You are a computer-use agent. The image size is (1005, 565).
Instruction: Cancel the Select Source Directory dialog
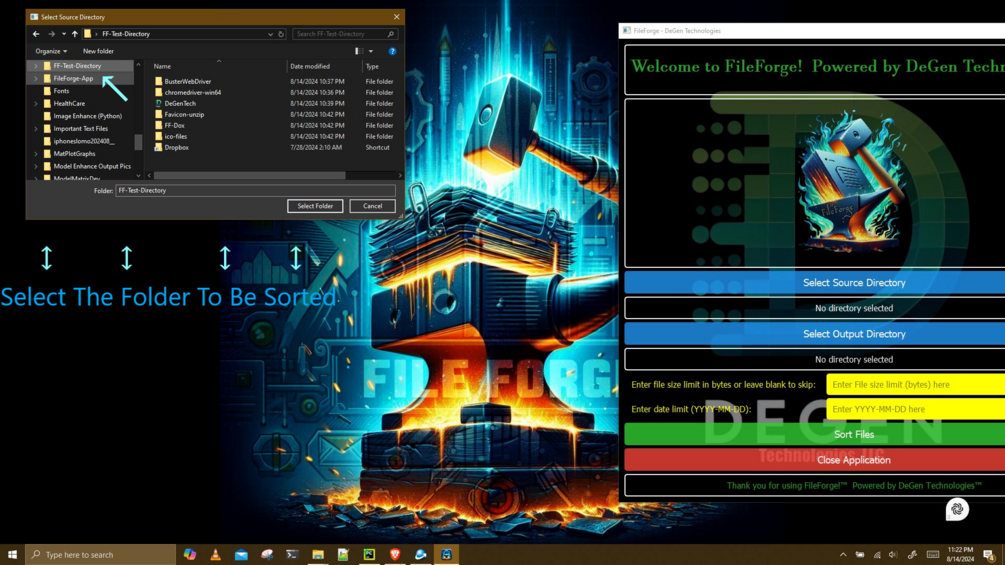coord(372,206)
